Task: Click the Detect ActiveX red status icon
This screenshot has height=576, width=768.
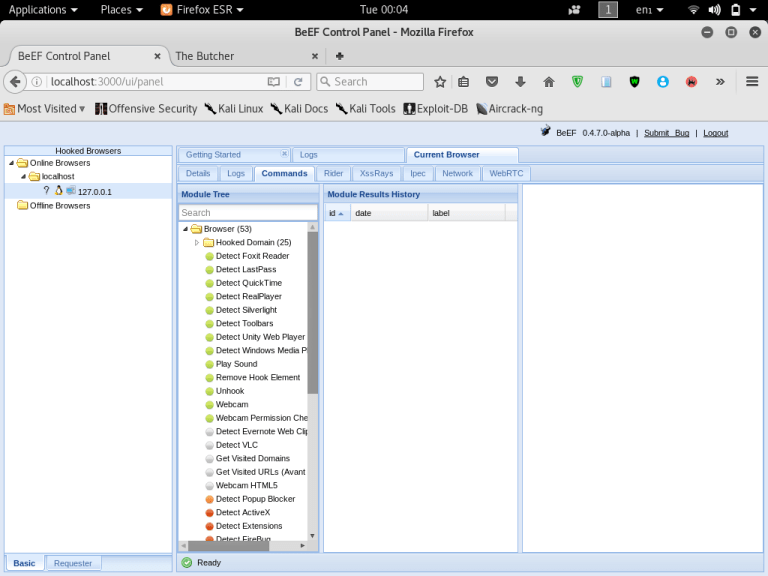Action: click(x=209, y=513)
